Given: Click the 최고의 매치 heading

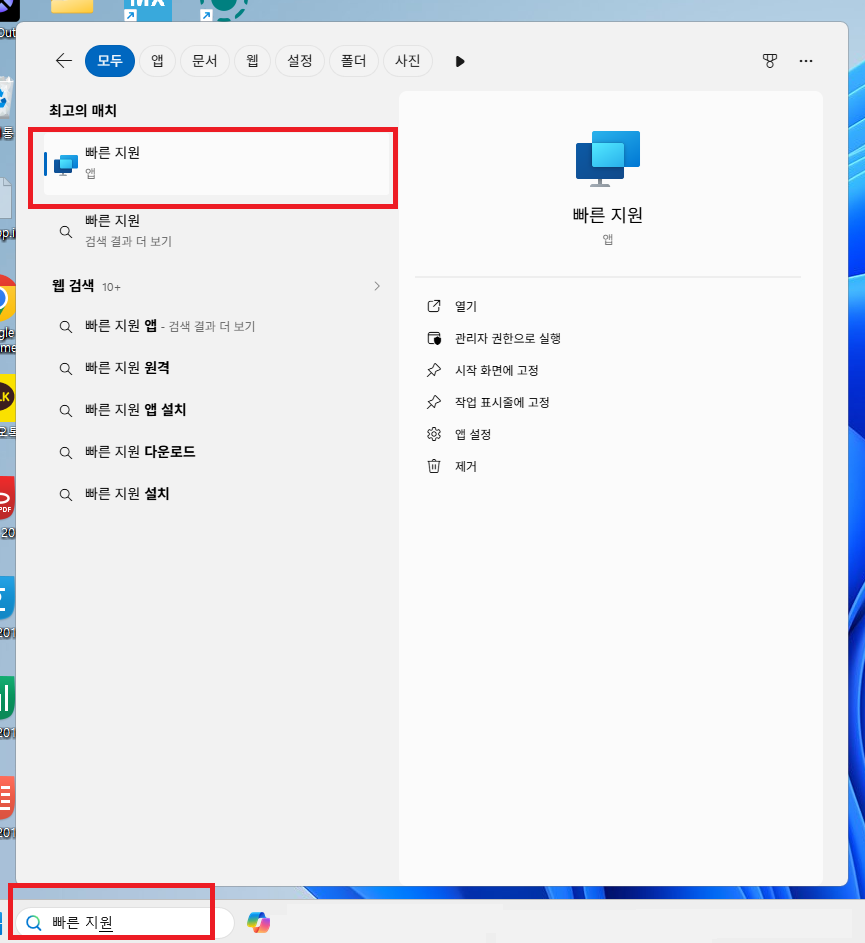Looking at the screenshot, I should pyautogui.click(x=83, y=110).
